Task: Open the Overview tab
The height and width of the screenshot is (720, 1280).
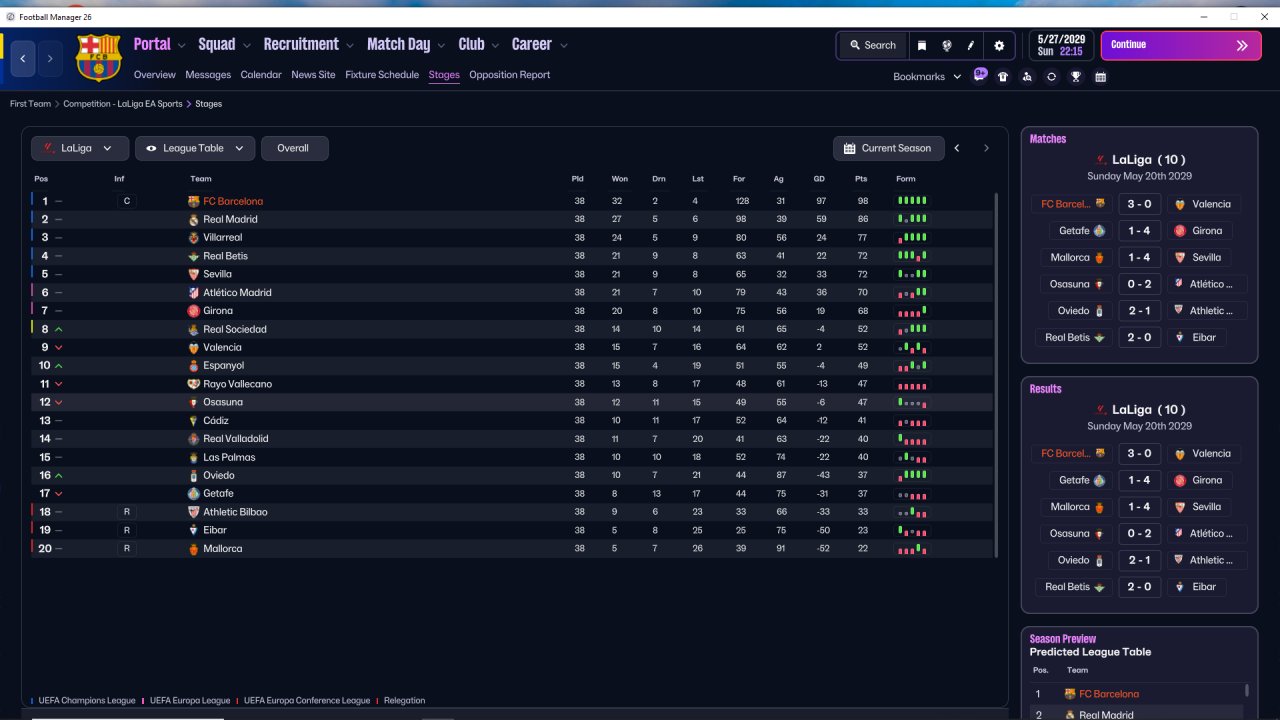Action: click(154, 75)
